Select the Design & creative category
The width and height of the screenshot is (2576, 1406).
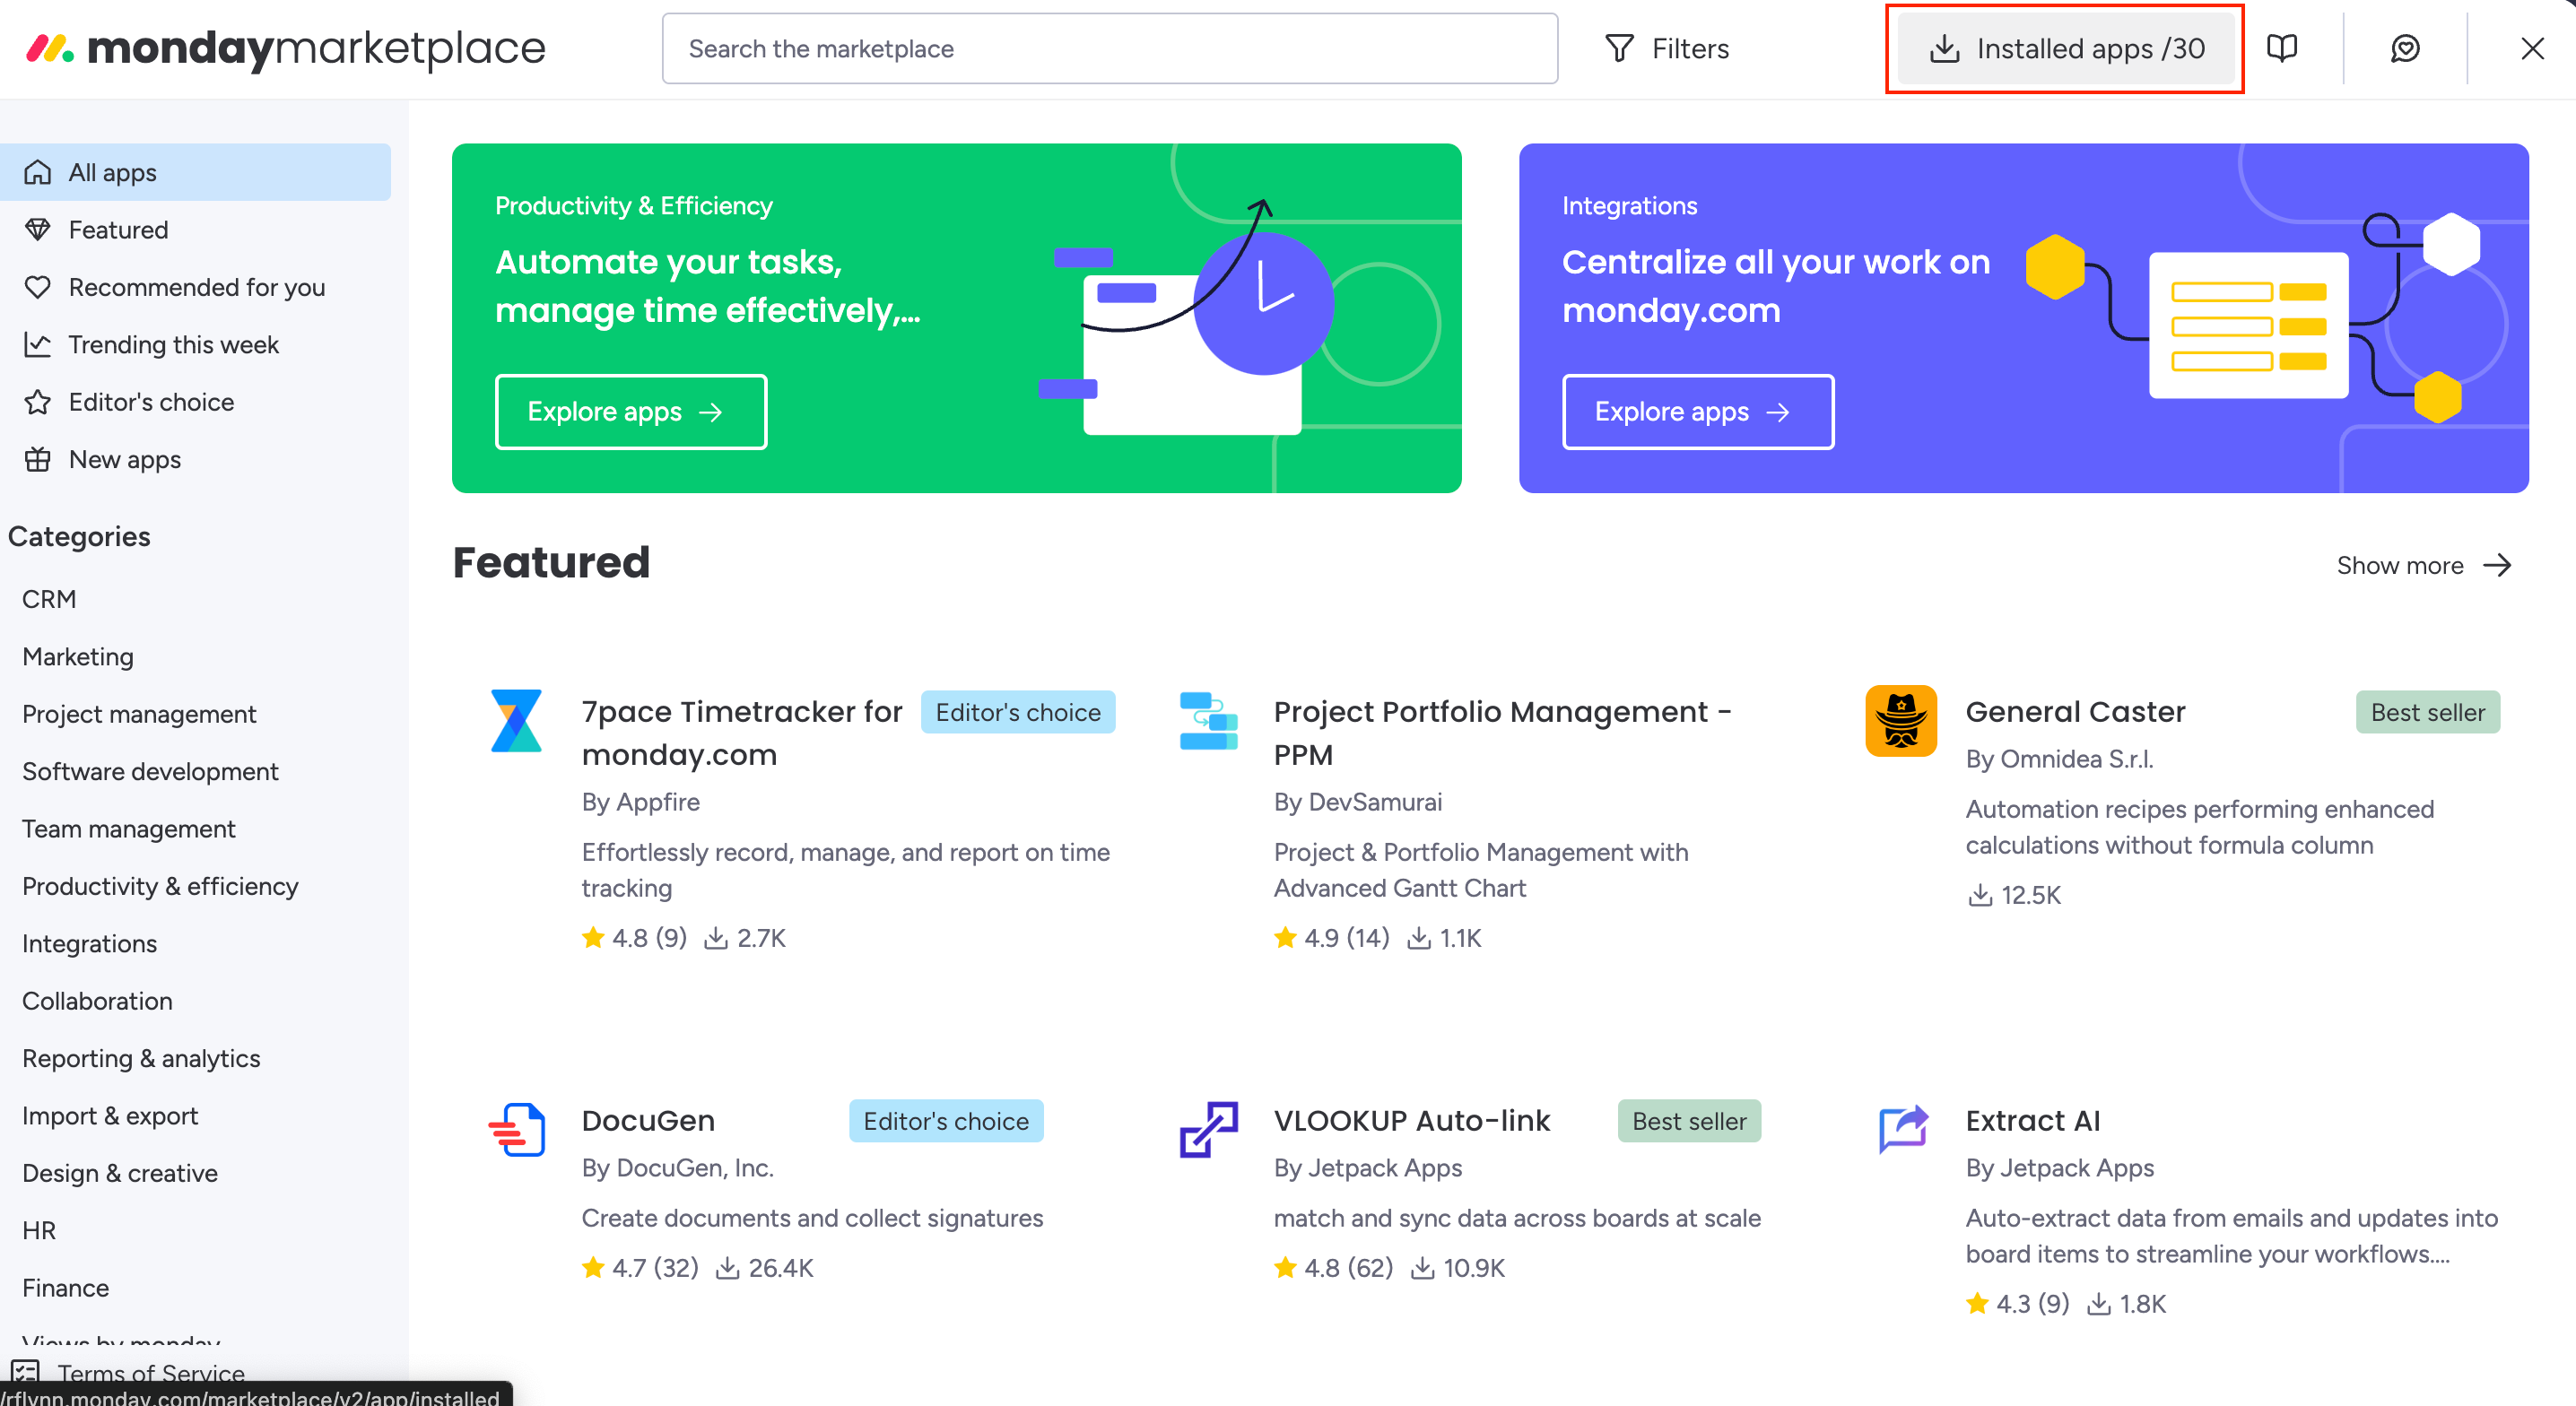point(120,1173)
